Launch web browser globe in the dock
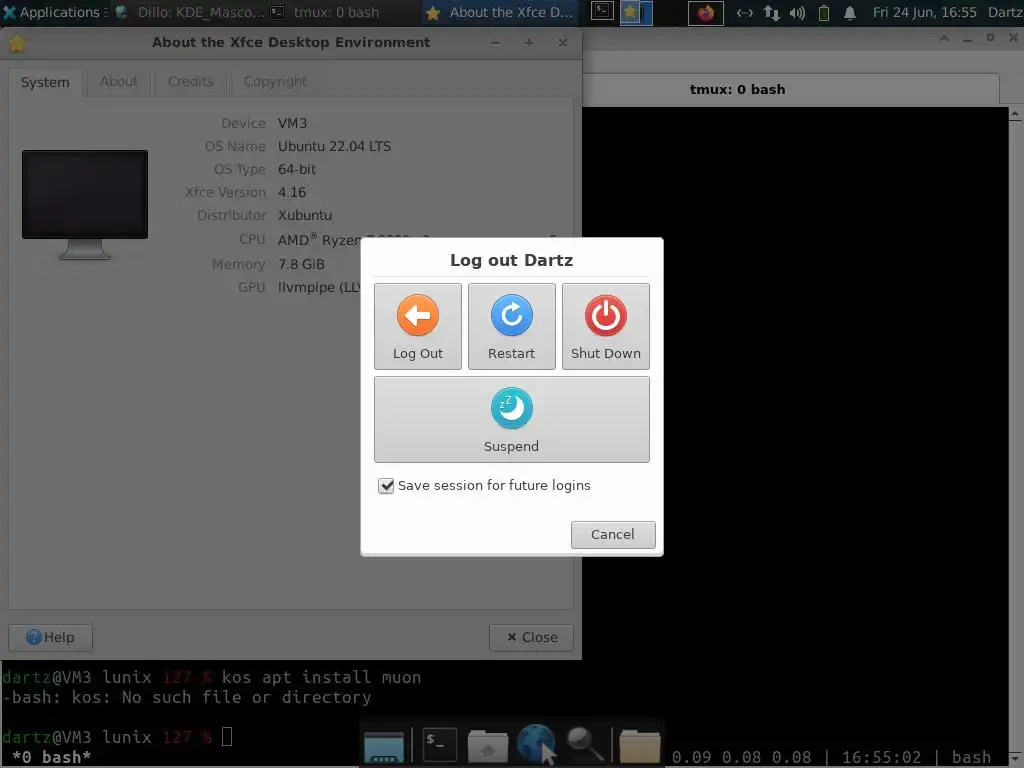 click(536, 744)
